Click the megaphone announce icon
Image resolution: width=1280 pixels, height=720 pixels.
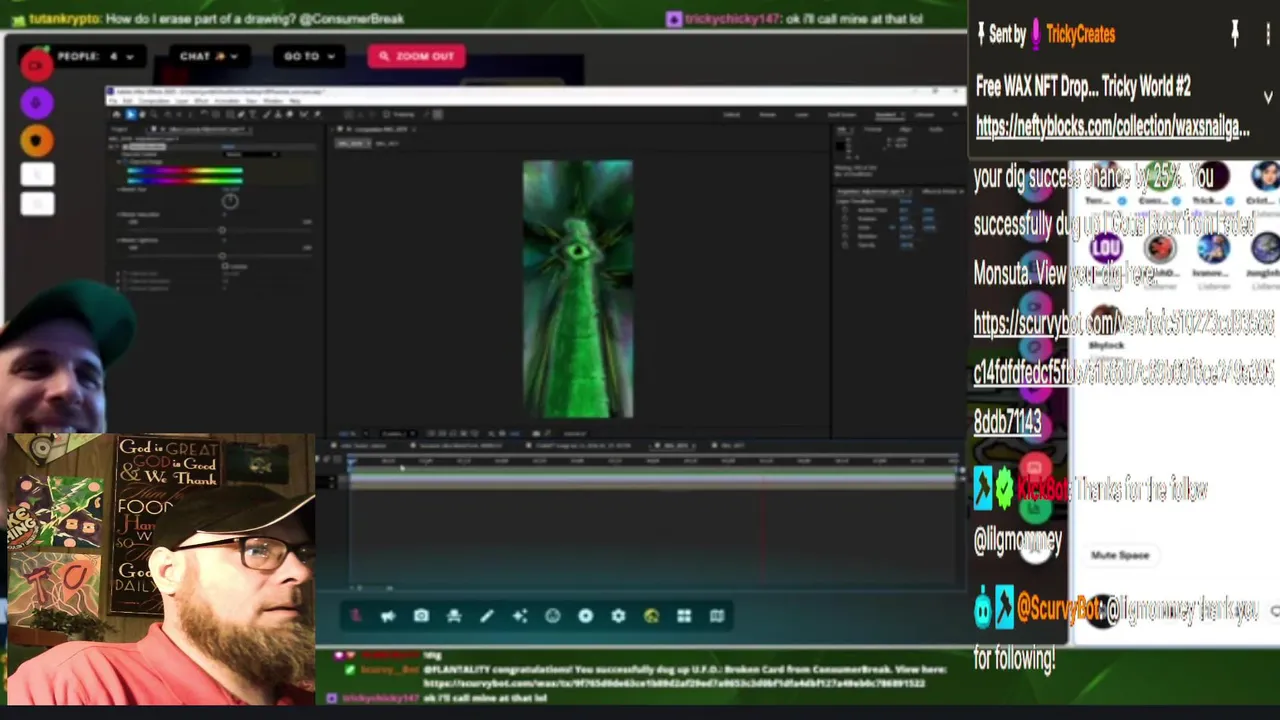click(388, 616)
